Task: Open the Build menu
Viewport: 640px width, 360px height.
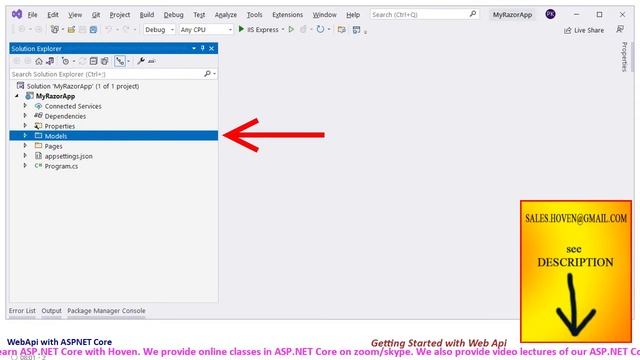Action: tap(147, 15)
